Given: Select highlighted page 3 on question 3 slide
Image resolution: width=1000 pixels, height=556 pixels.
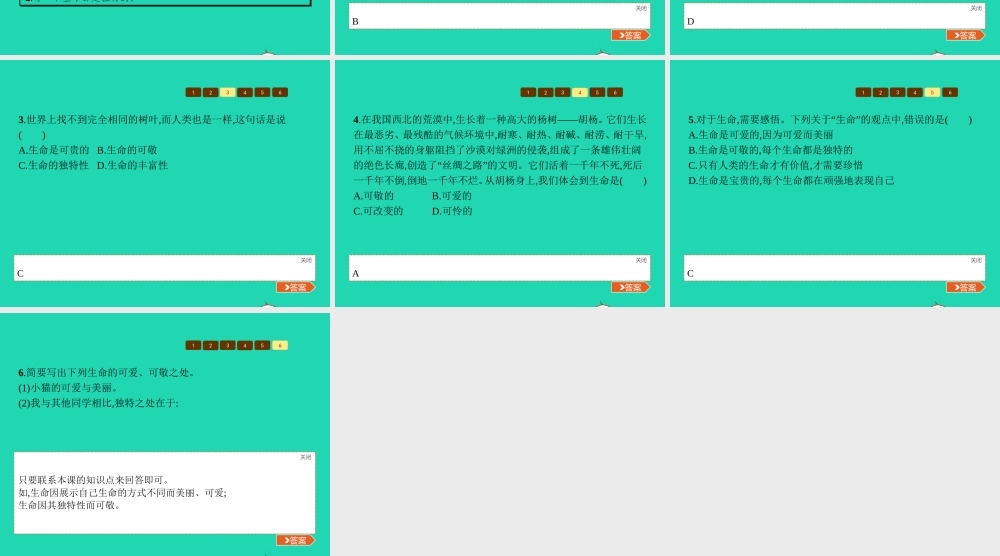Looking at the screenshot, I should (x=228, y=92).
